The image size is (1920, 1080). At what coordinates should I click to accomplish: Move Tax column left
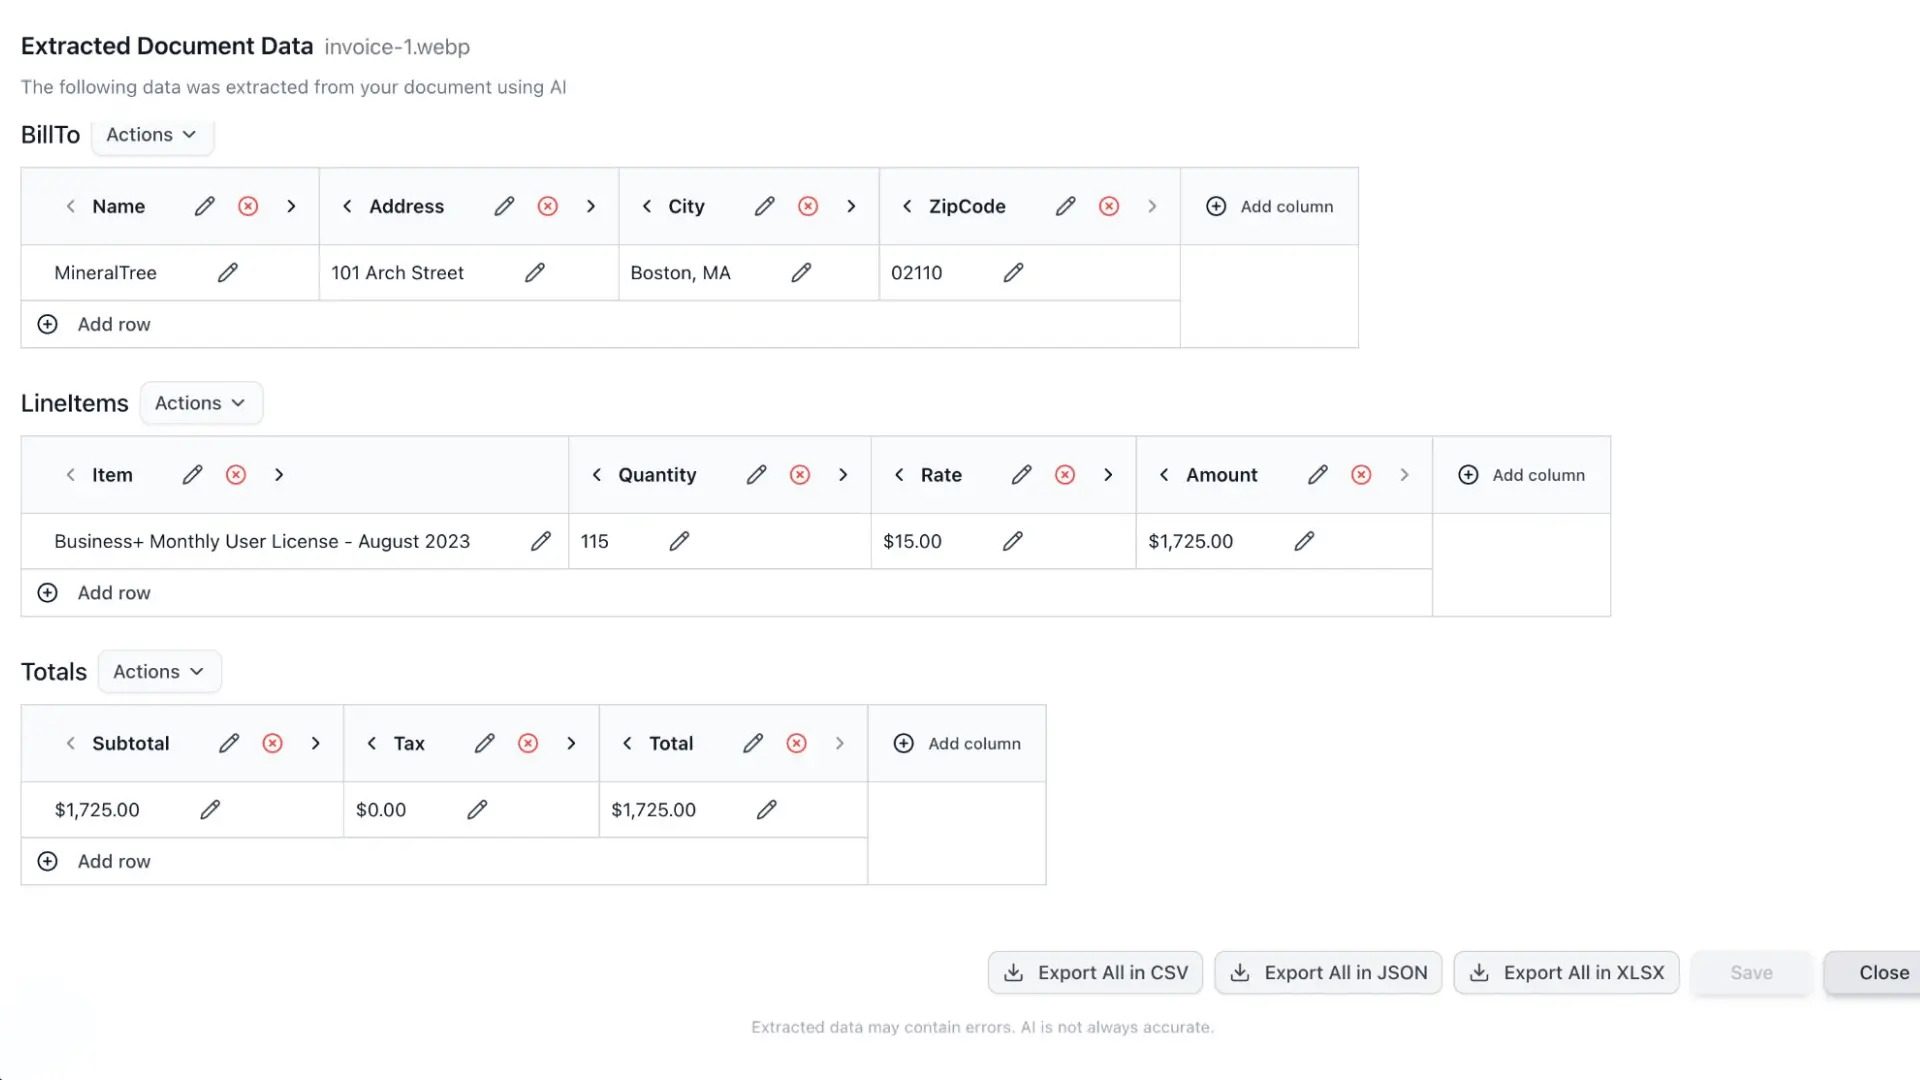[x=372, y=743]
